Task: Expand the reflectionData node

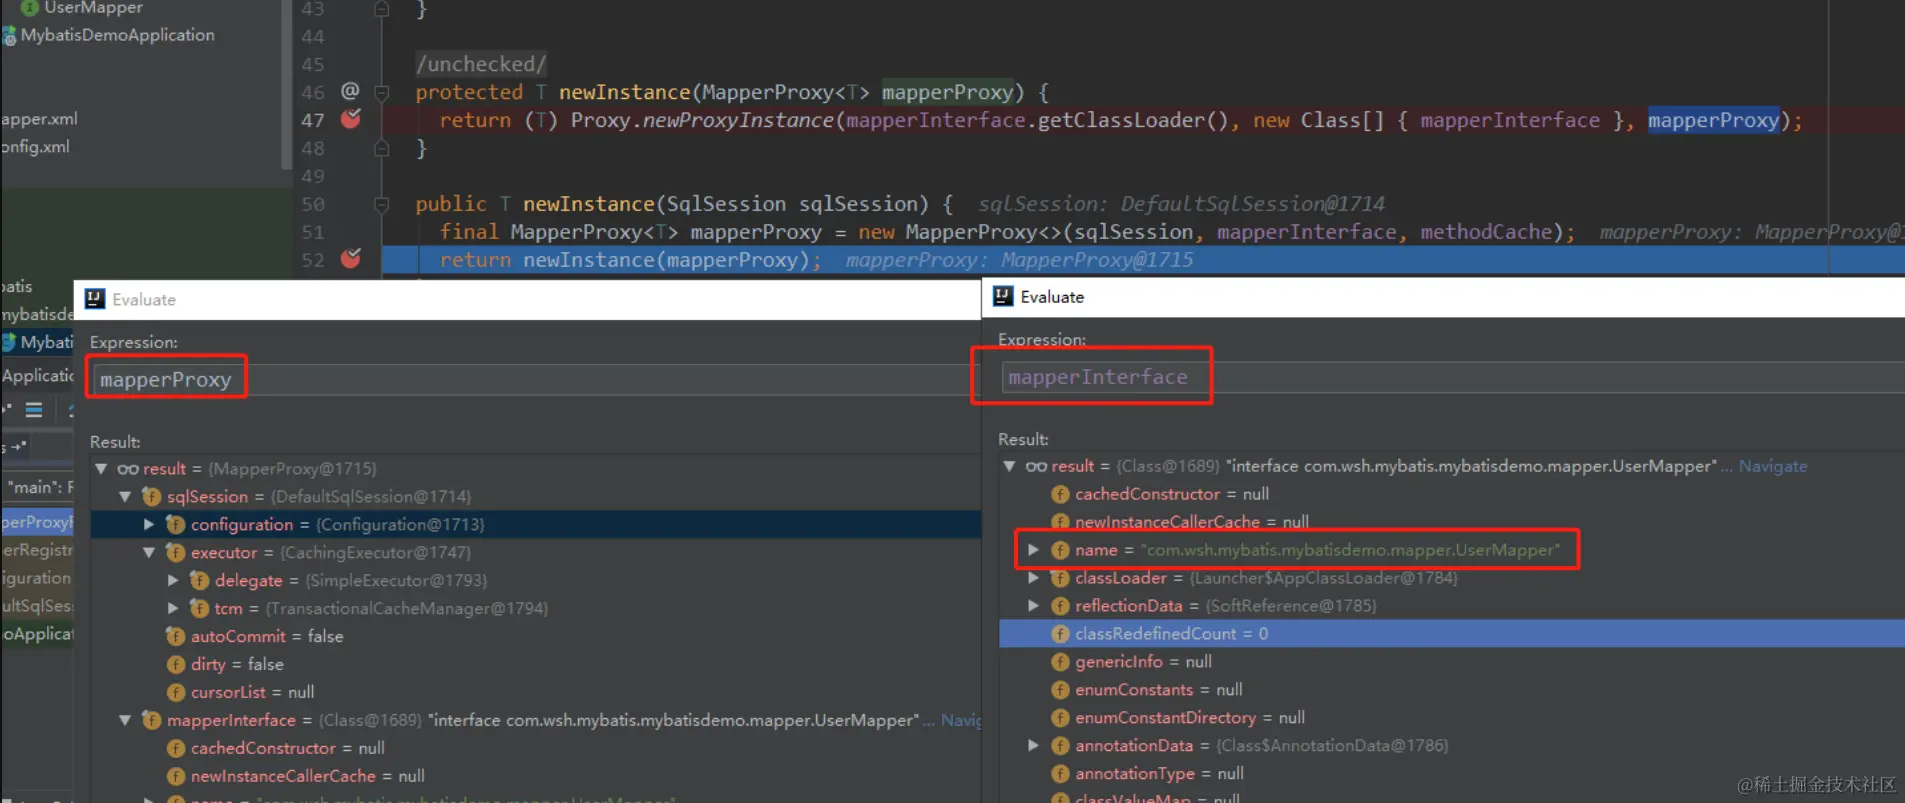Action: (x=1033, y=606)
